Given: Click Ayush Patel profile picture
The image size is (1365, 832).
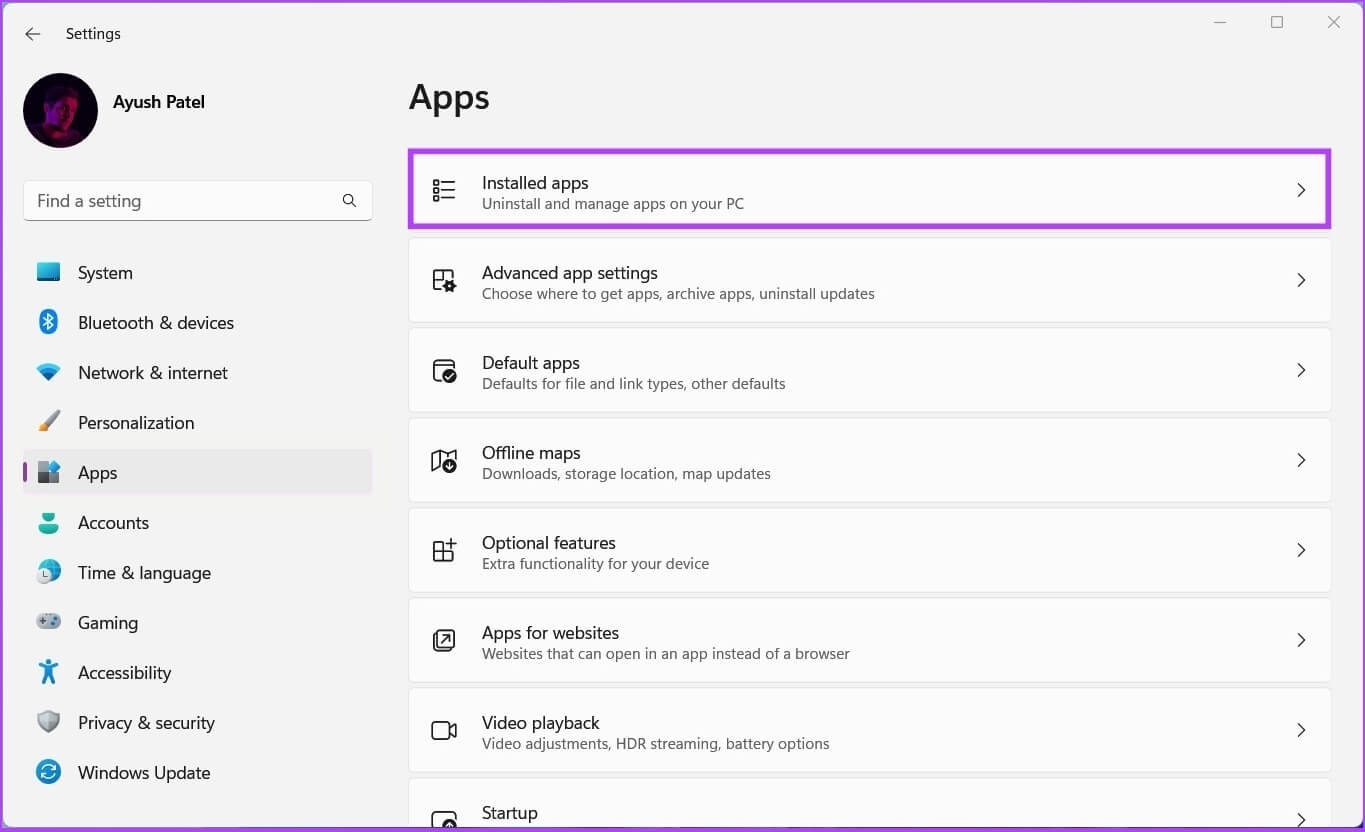Looking at the screenshot, I should coord(61,111).
